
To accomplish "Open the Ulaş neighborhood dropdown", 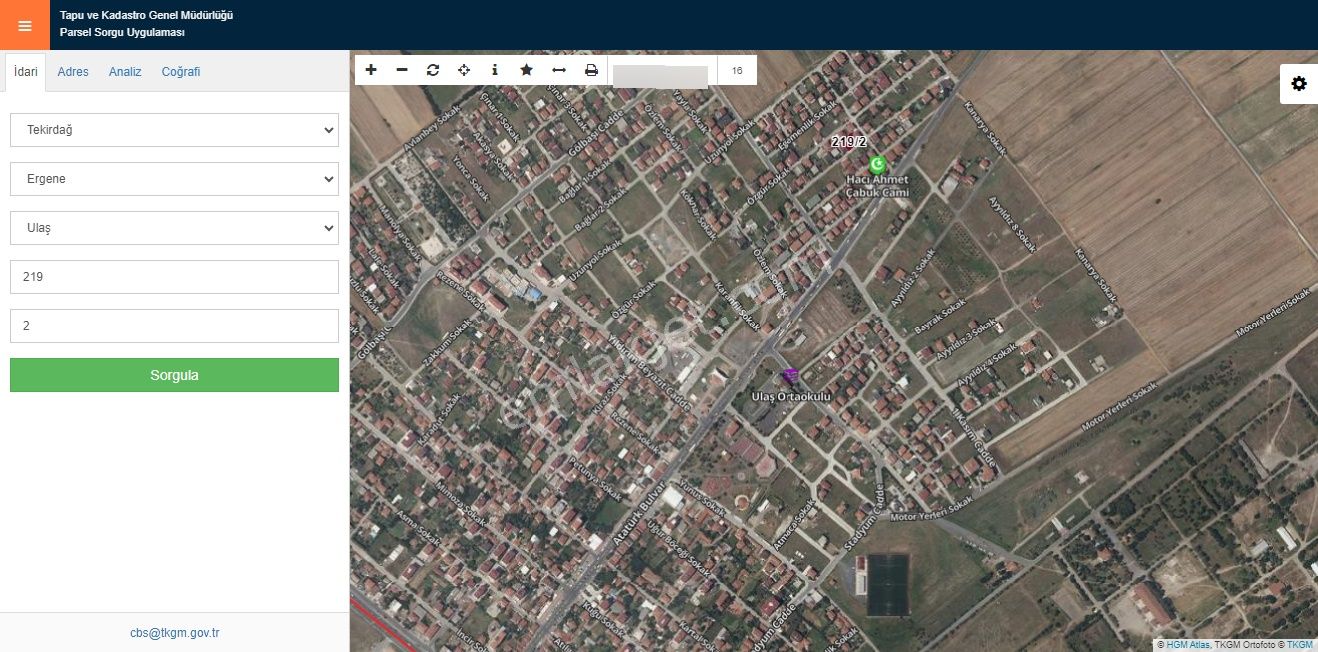I will point(174,227).
